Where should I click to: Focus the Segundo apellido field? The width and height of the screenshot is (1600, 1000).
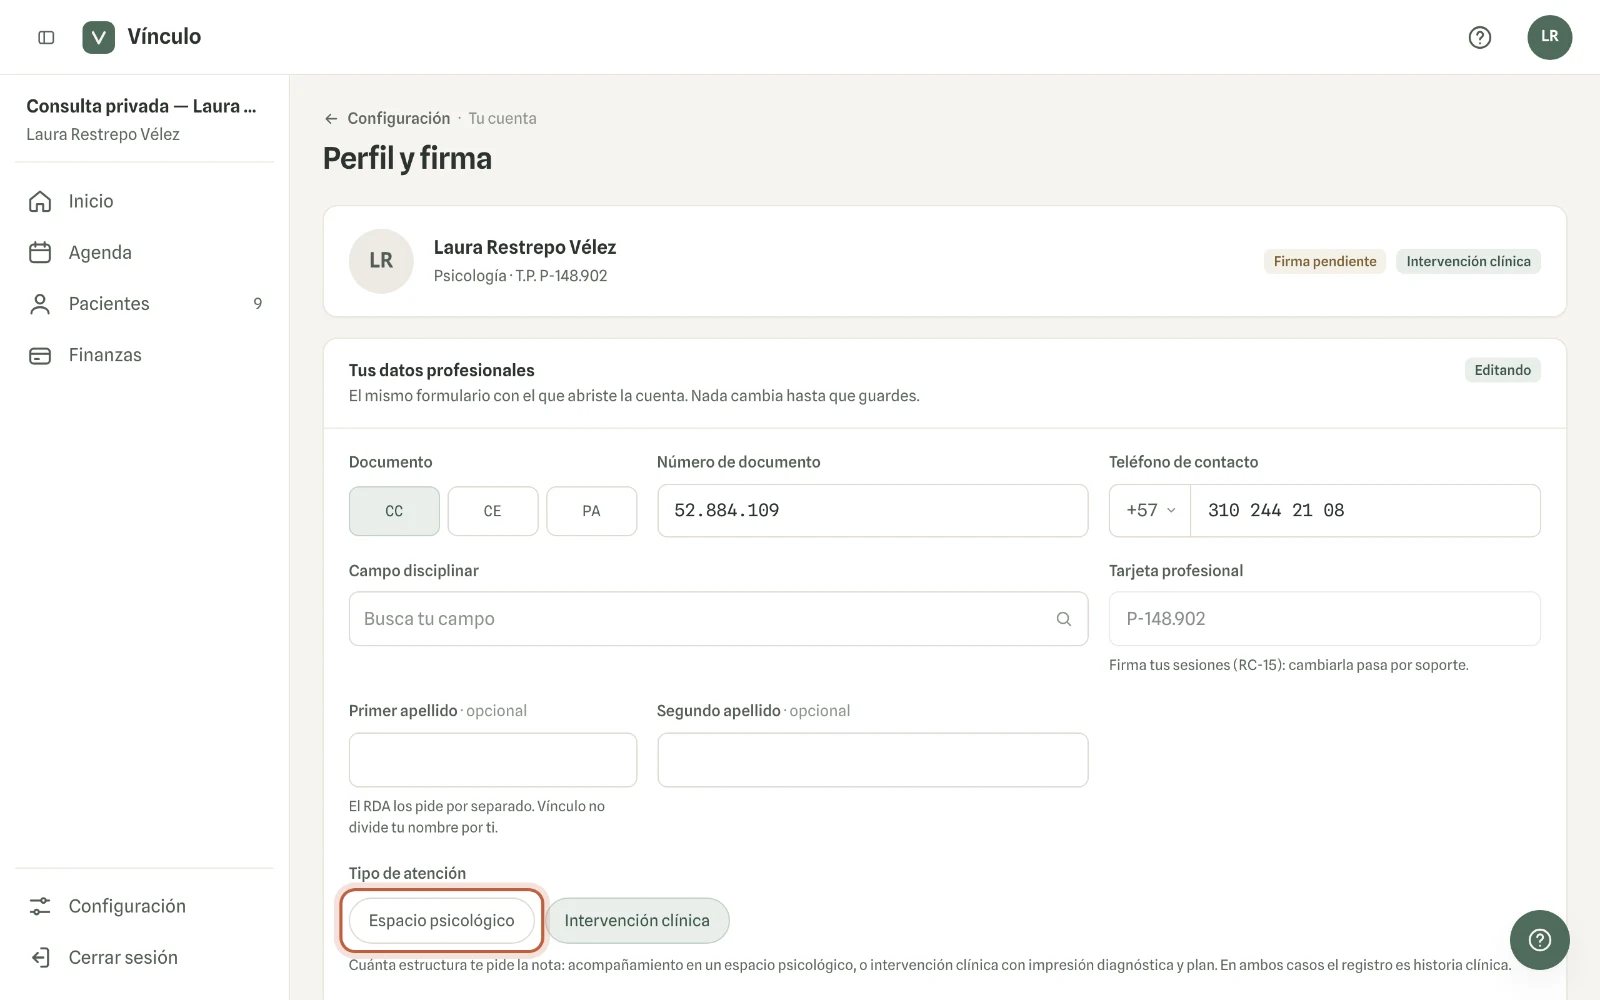click(x=873, y=760)
